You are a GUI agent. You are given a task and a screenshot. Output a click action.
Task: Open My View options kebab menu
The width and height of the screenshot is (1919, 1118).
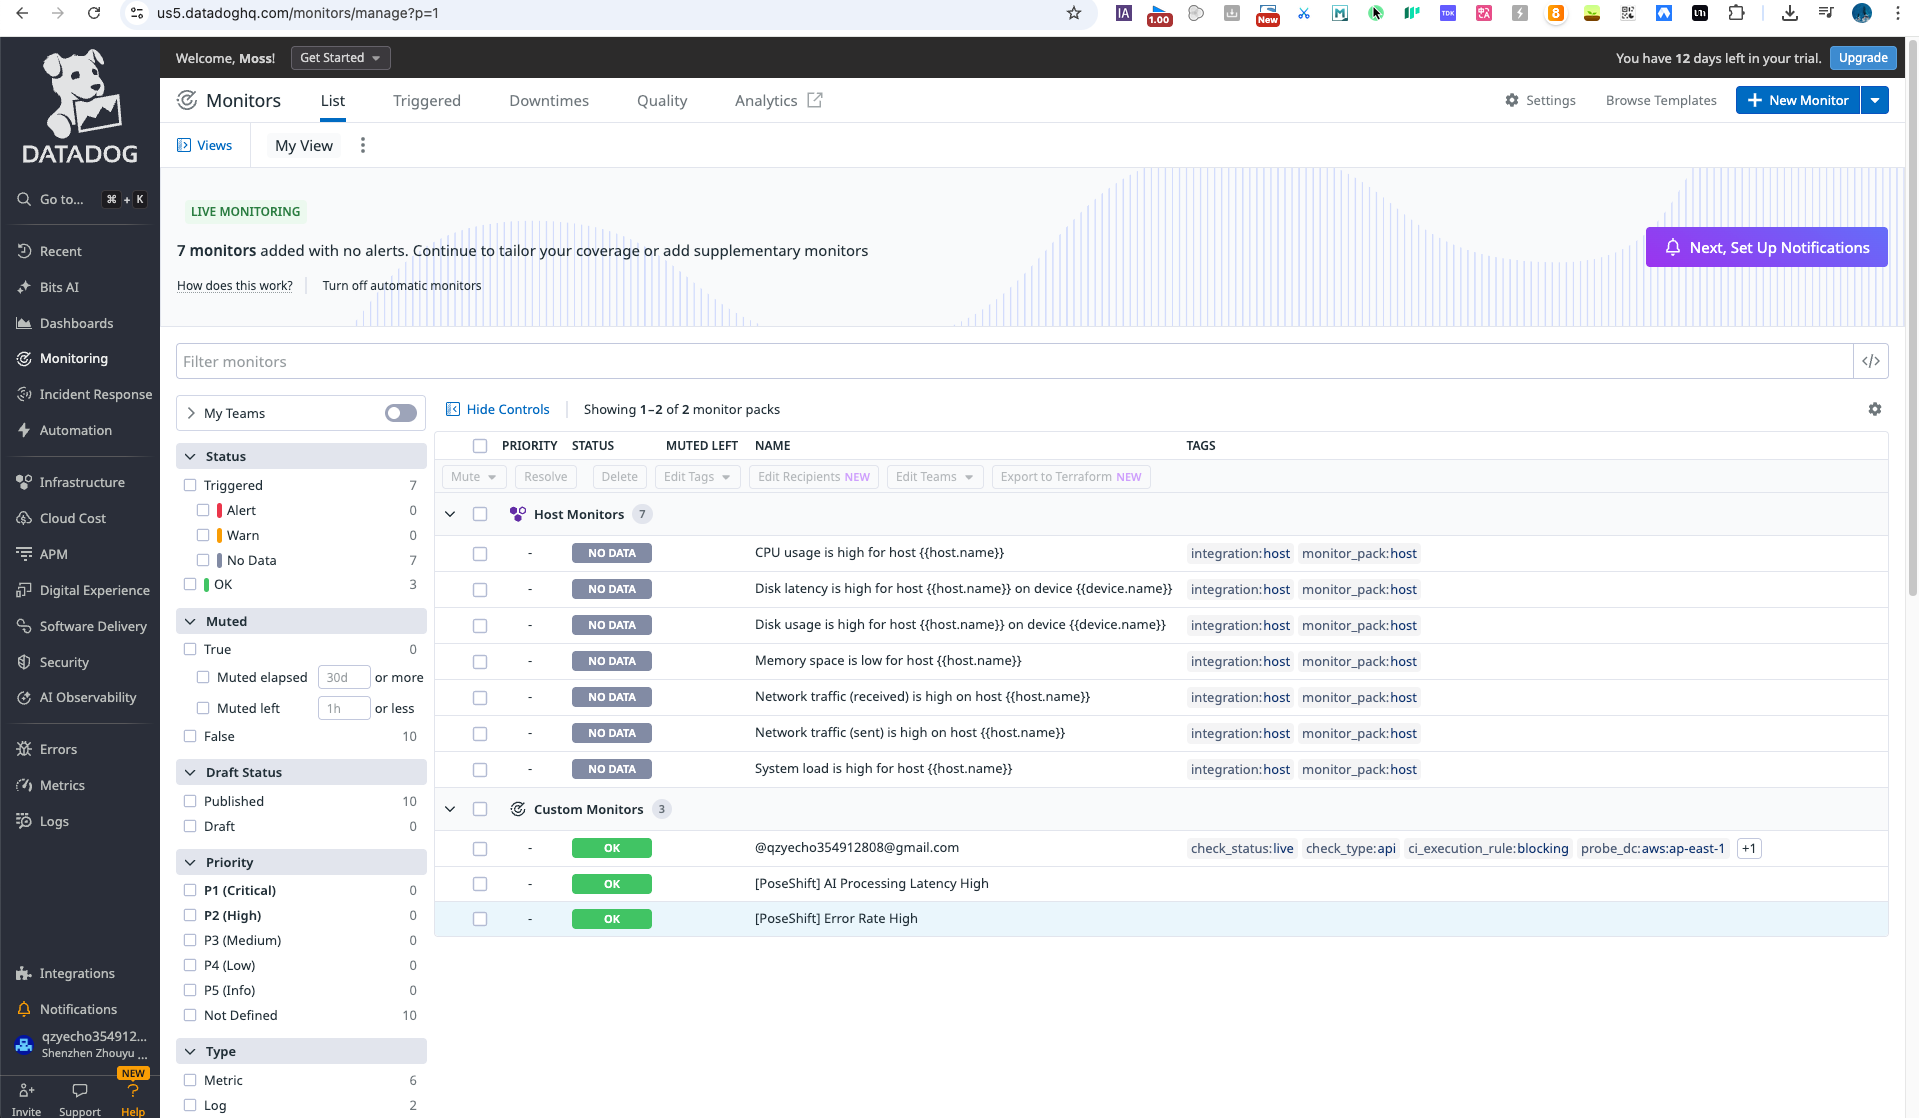coord(363,145)
